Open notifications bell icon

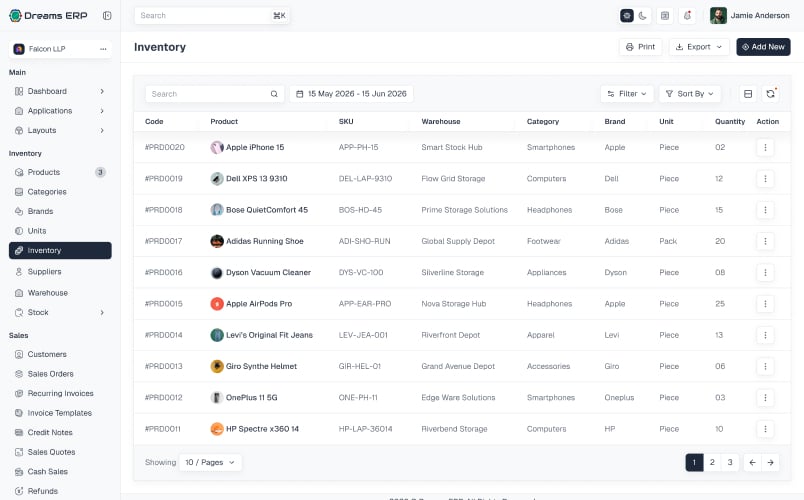tap(687, 15)
